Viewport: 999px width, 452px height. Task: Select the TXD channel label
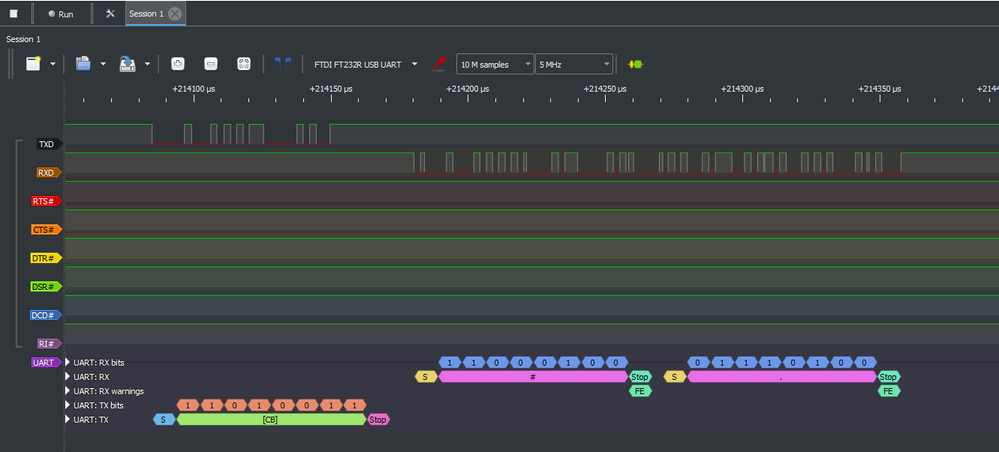point(48,144)
